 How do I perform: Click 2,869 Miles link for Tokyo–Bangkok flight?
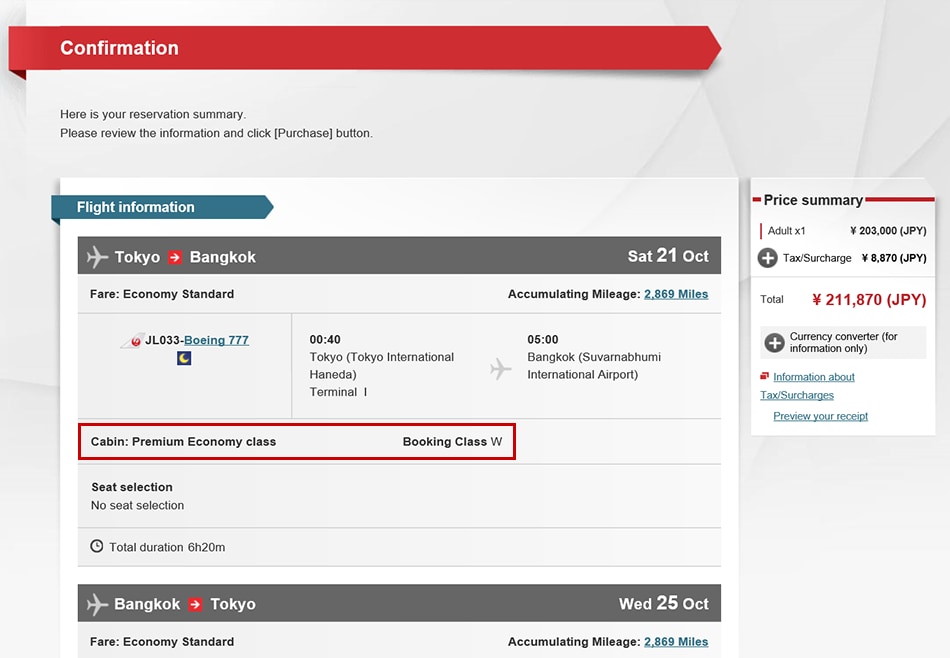pyautogui.click(x=675, y=294)
